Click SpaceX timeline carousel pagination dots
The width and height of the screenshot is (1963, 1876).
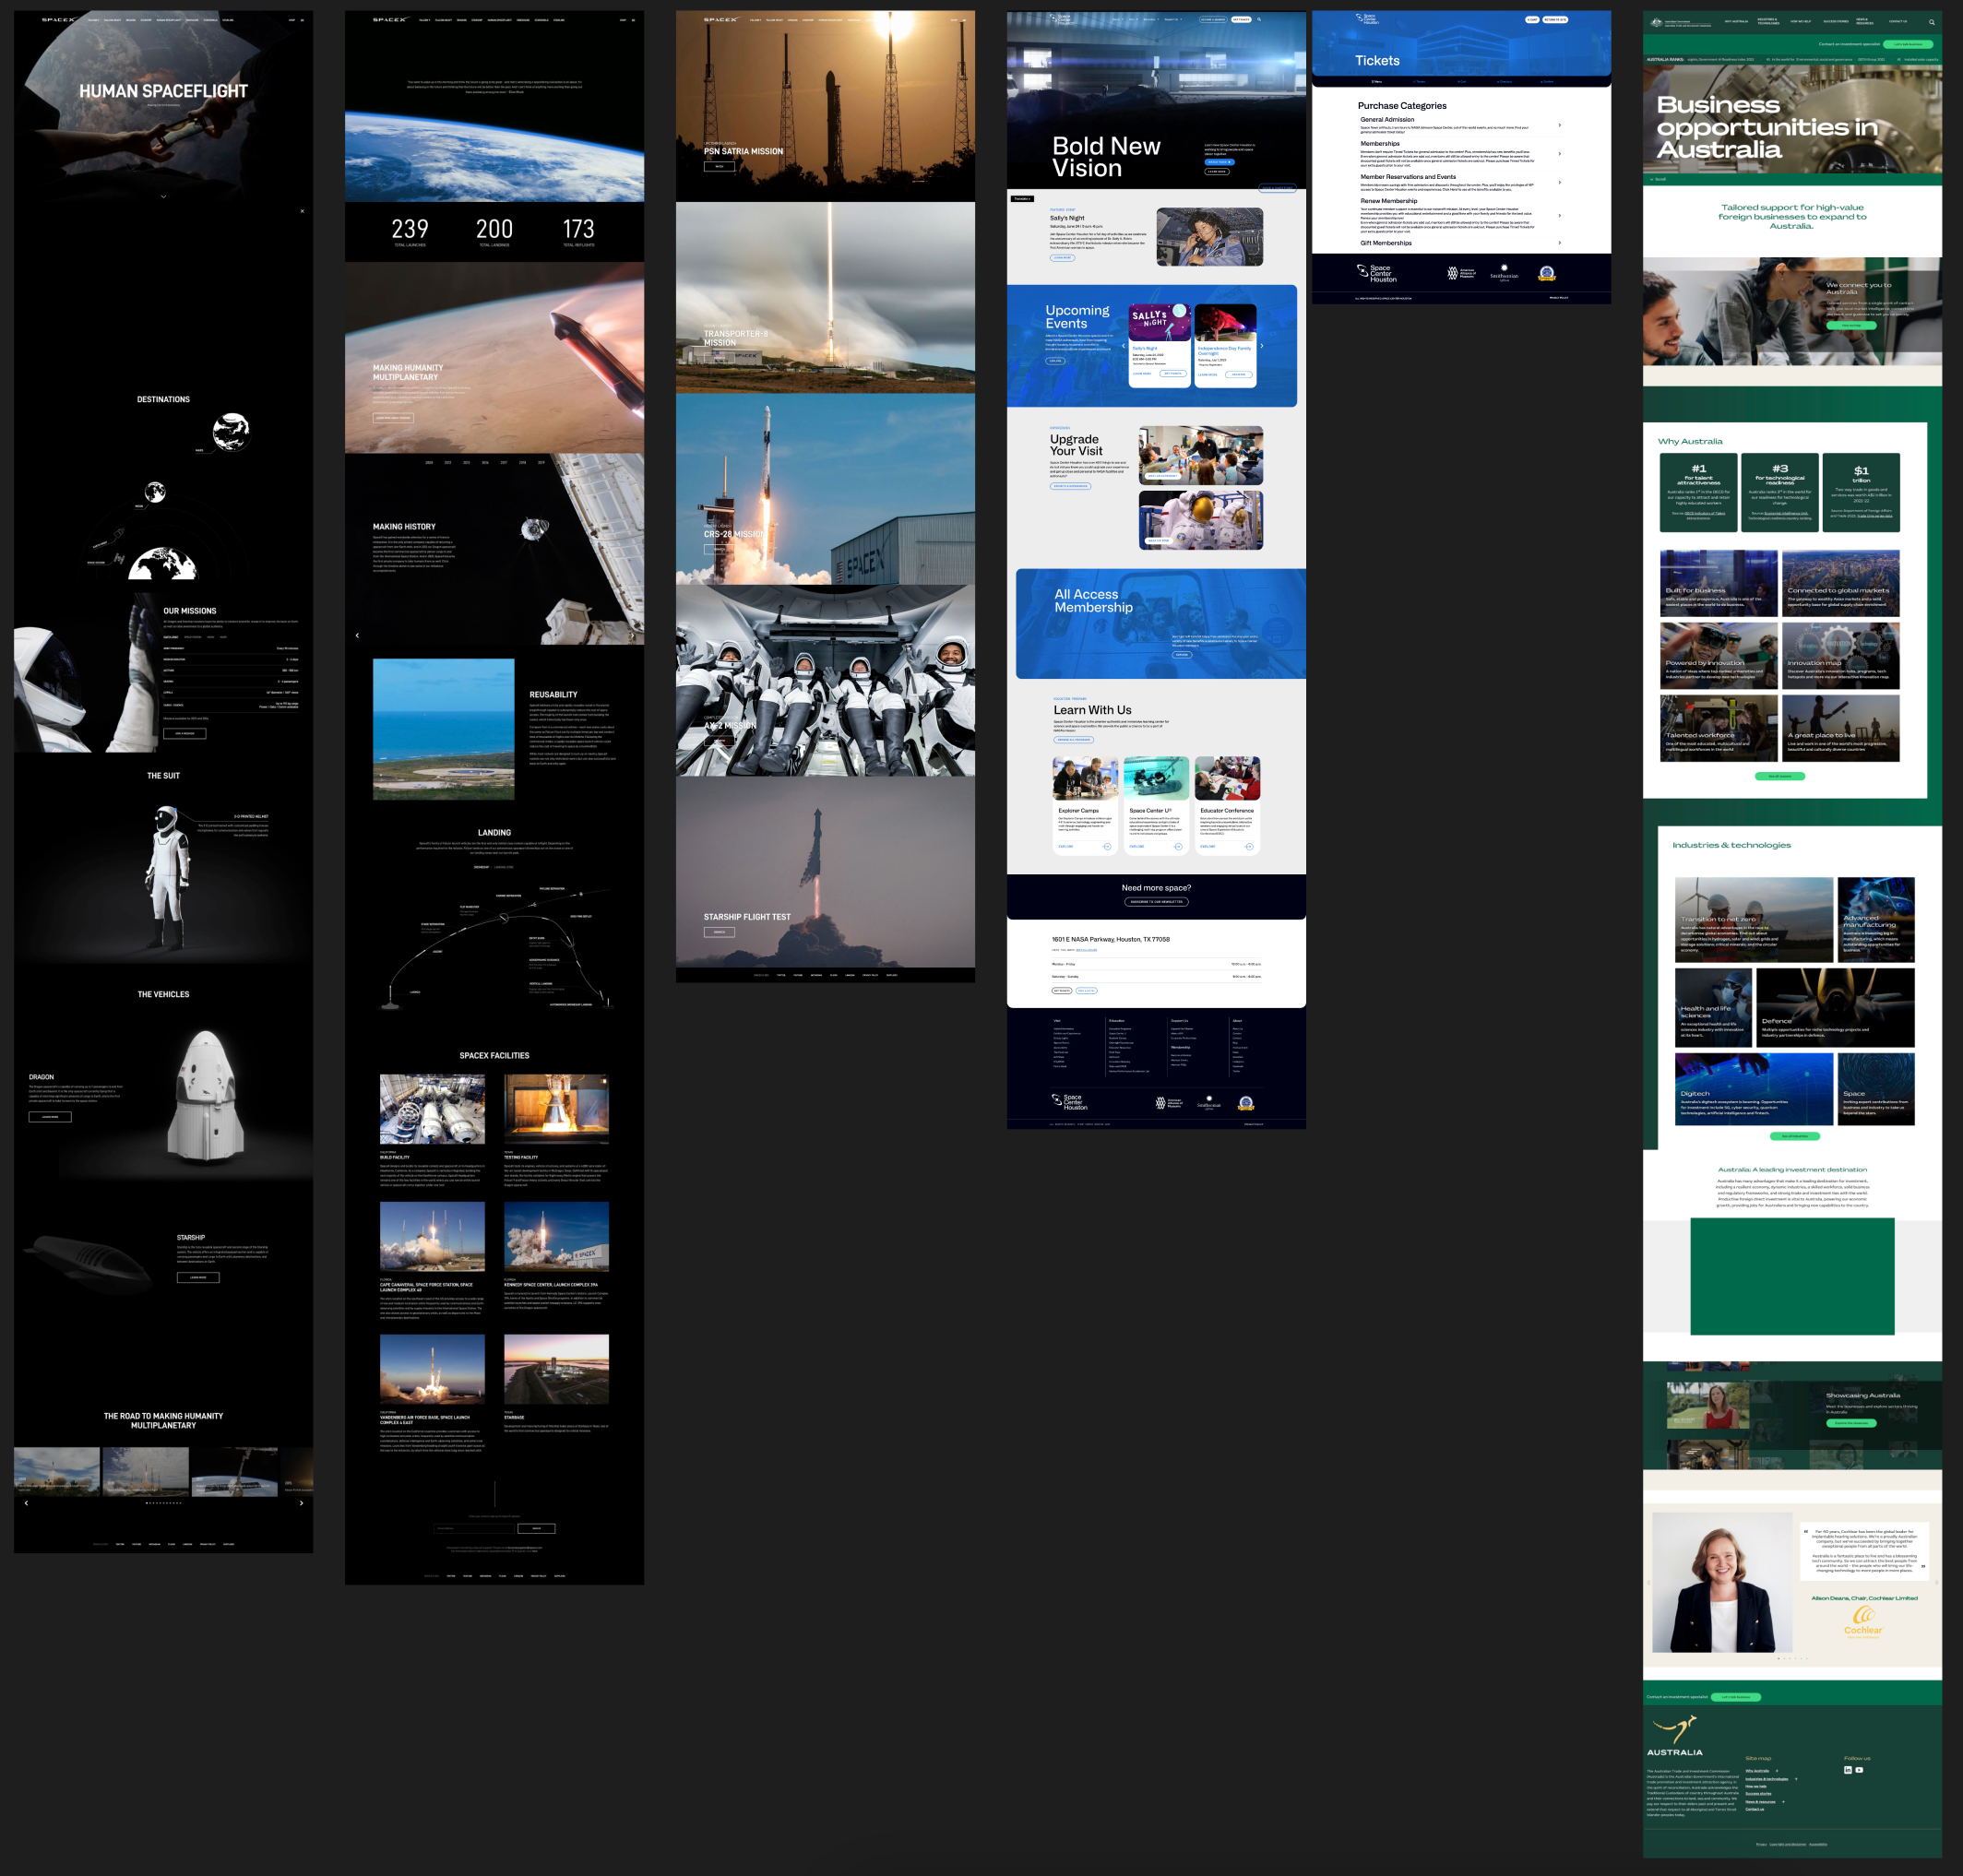pos(163,1503)
